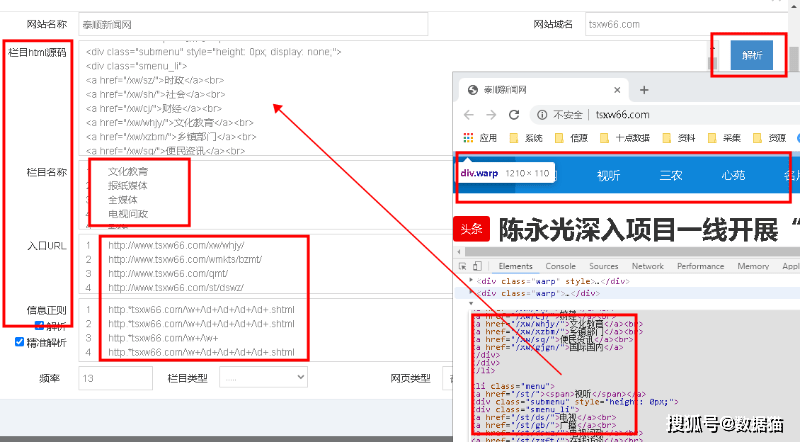Open the 系统 bookmark folder

pos(526,138)
